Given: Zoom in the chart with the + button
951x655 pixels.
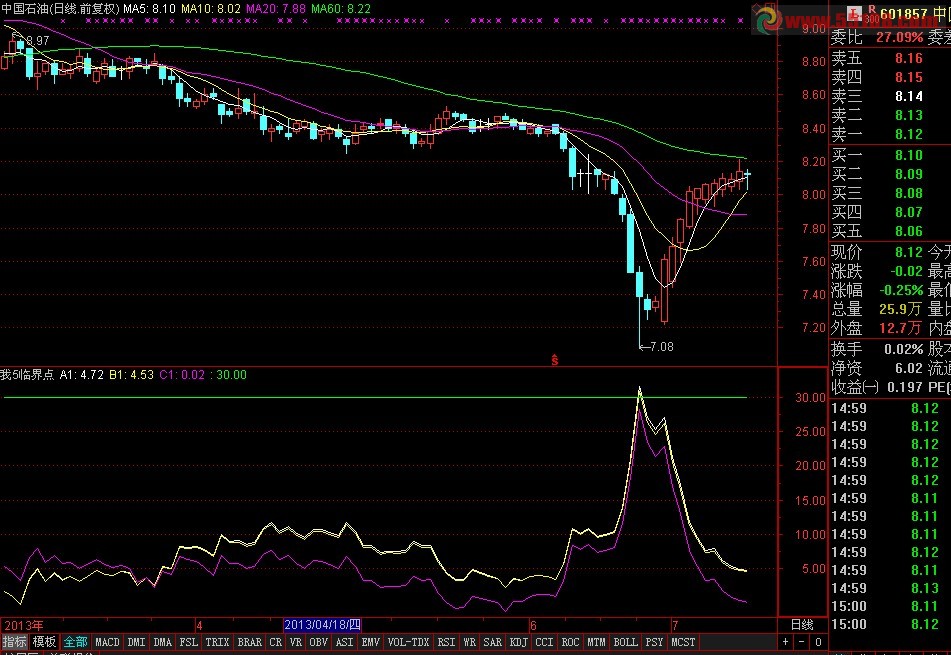Looking at the screenshot, I should click(x=786, y=642).
